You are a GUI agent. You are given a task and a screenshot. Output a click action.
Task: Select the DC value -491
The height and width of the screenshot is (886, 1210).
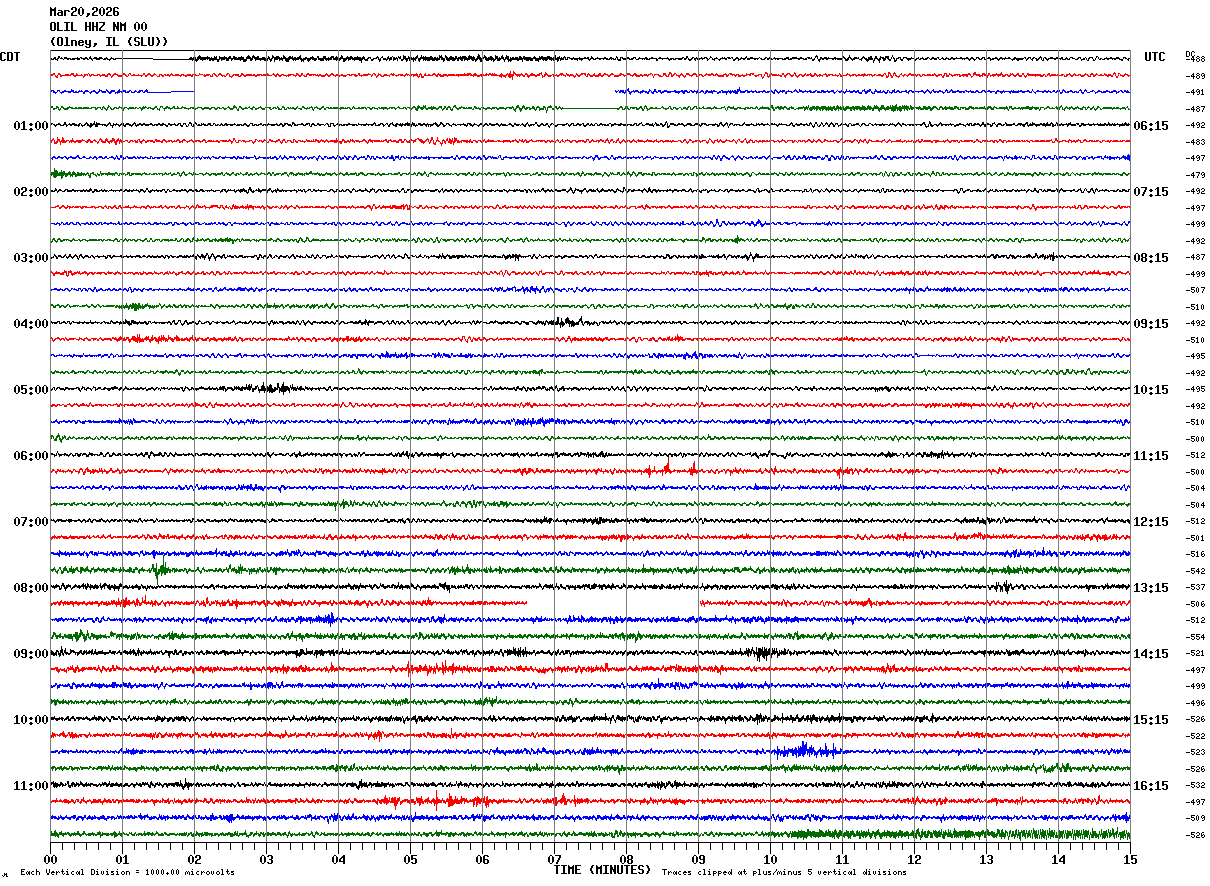1195,93
